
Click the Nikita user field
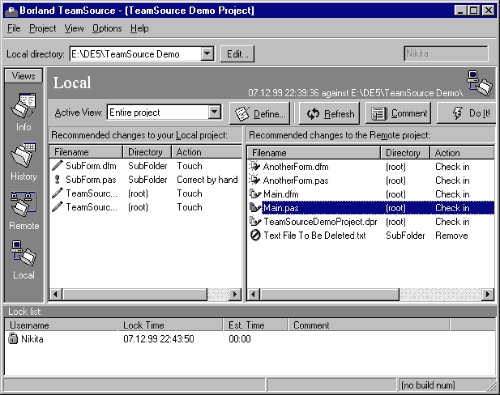(446, 54)
